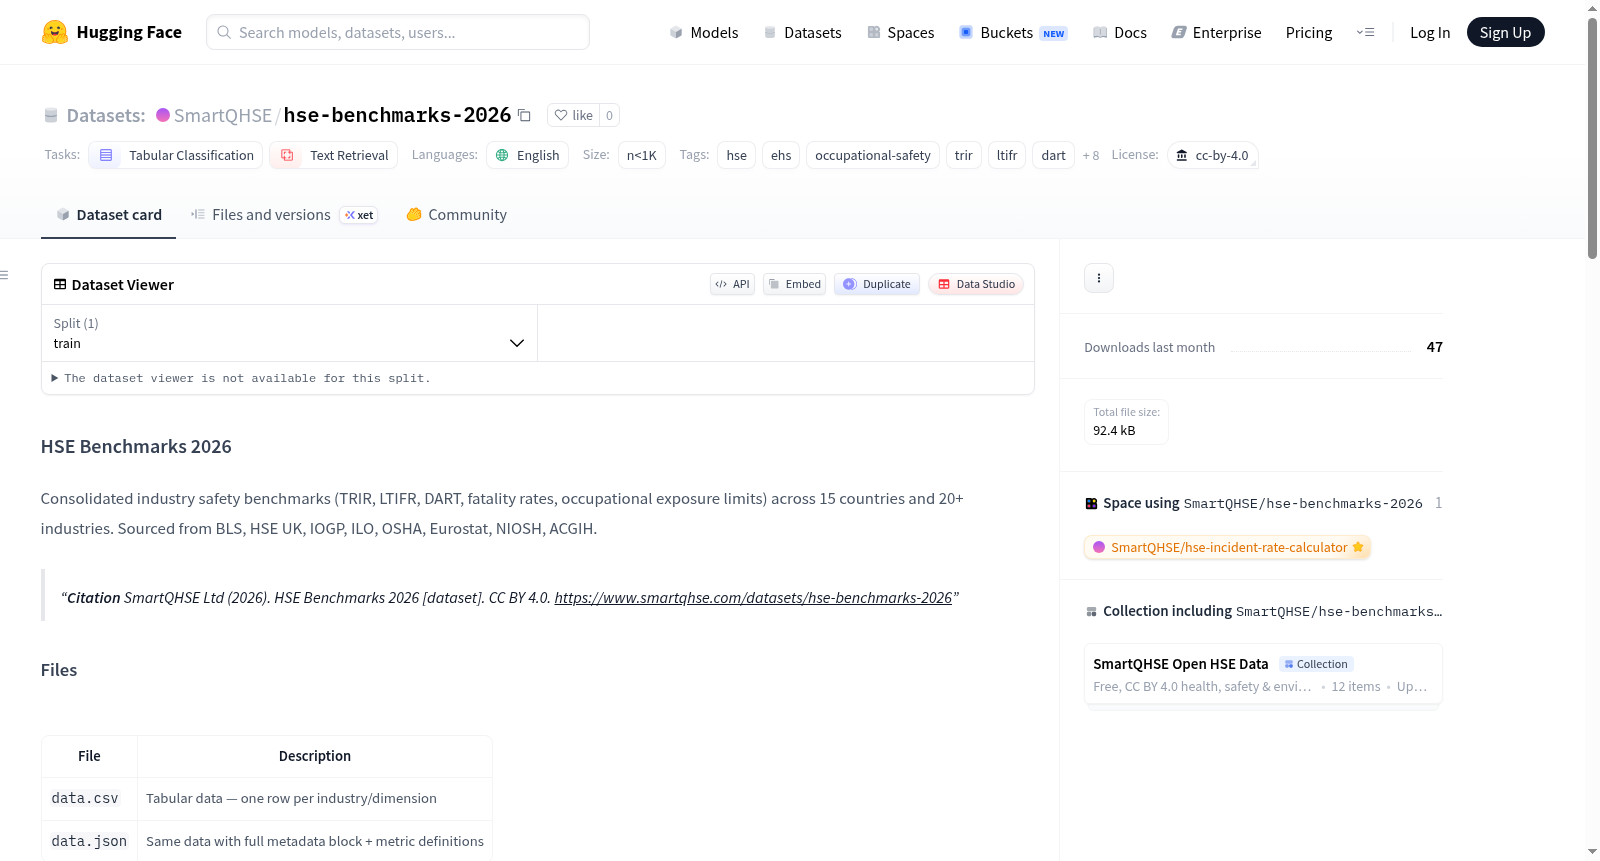Click the Dataset Viewer heading
Image resolution: width=1600 pixels, height=861 pixels.
(x=123, y=285)
